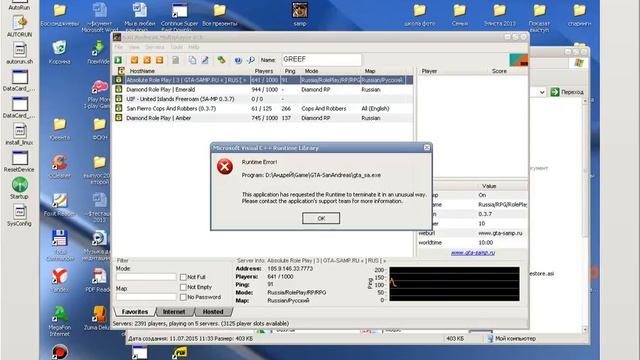The width and height of the screenshot is (640, 360).
Task: Switch to the Hosted tab
Action: point(213,312)
